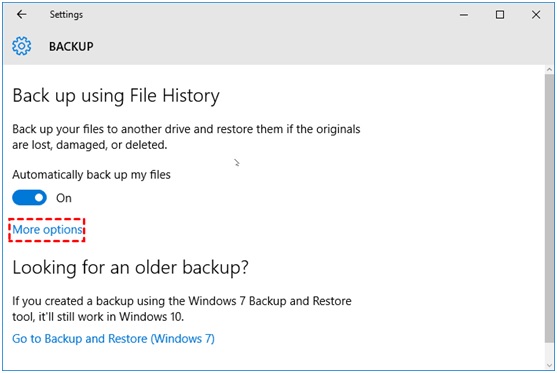Click the BACKUP page title
Image resolution: width=557 pixels, height=373 pixels.
pos(71,47)
